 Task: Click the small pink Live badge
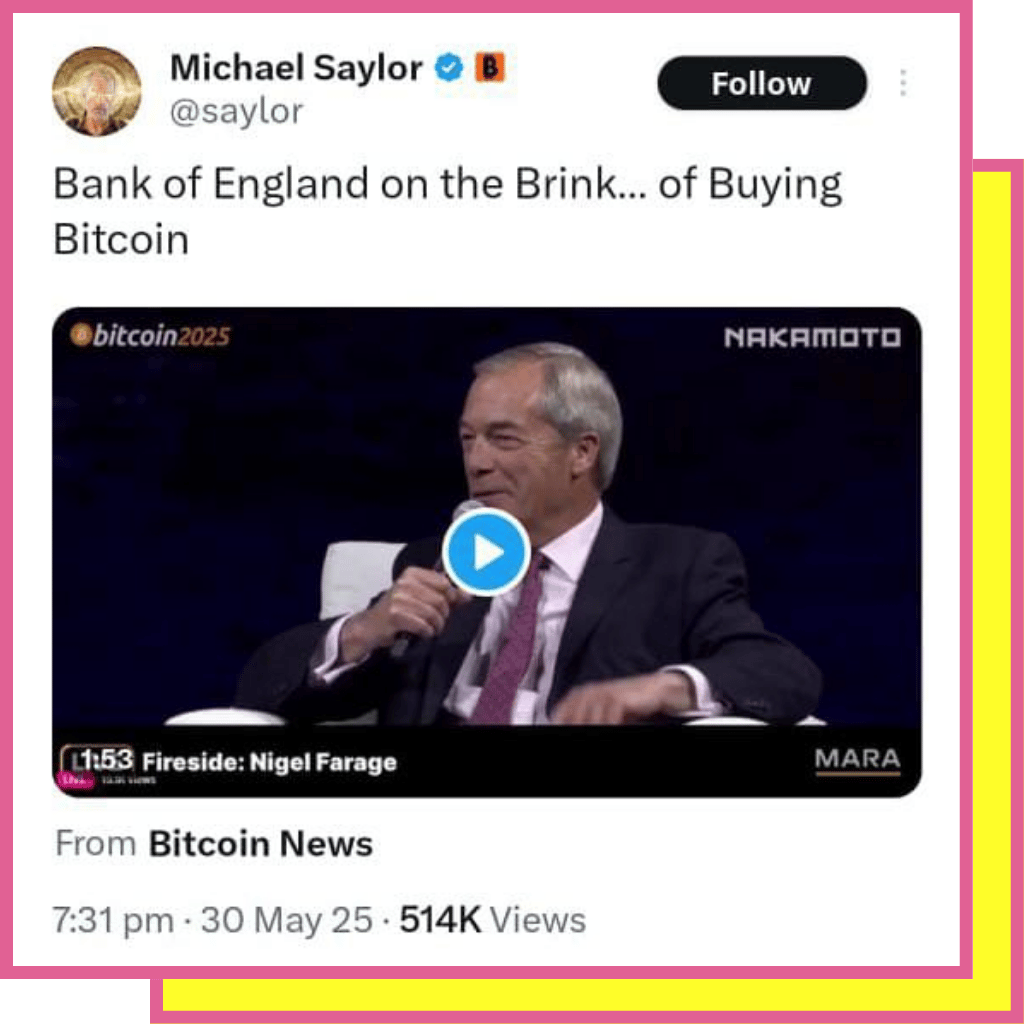tap(75, 780)
